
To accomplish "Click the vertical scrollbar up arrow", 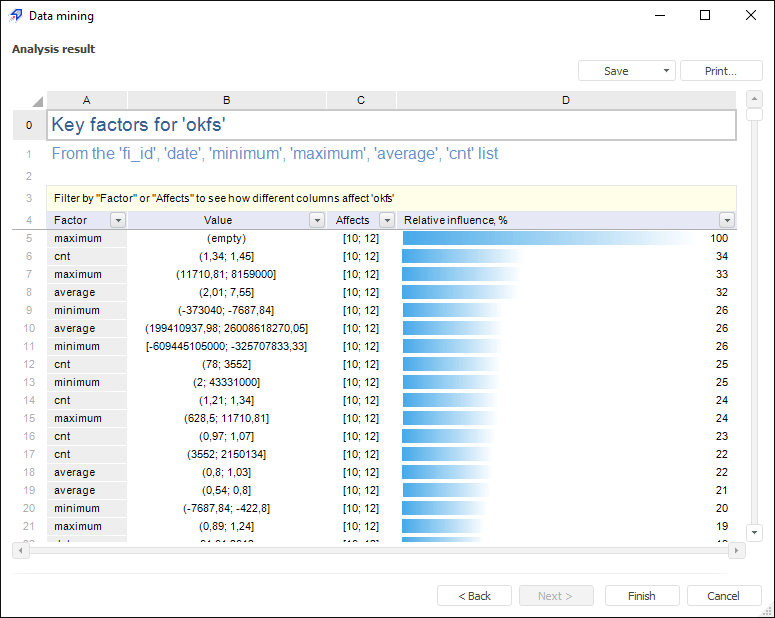I will click(755, 100).
